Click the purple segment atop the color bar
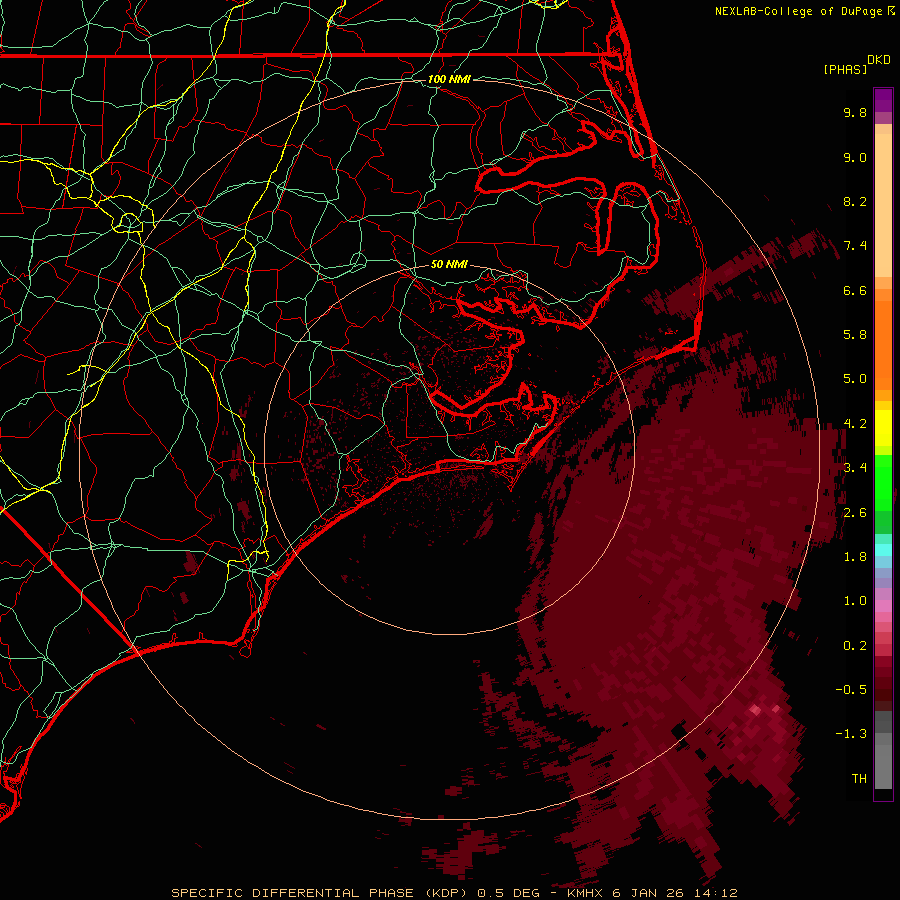The image size is (900, 900). tap(883, 101)
